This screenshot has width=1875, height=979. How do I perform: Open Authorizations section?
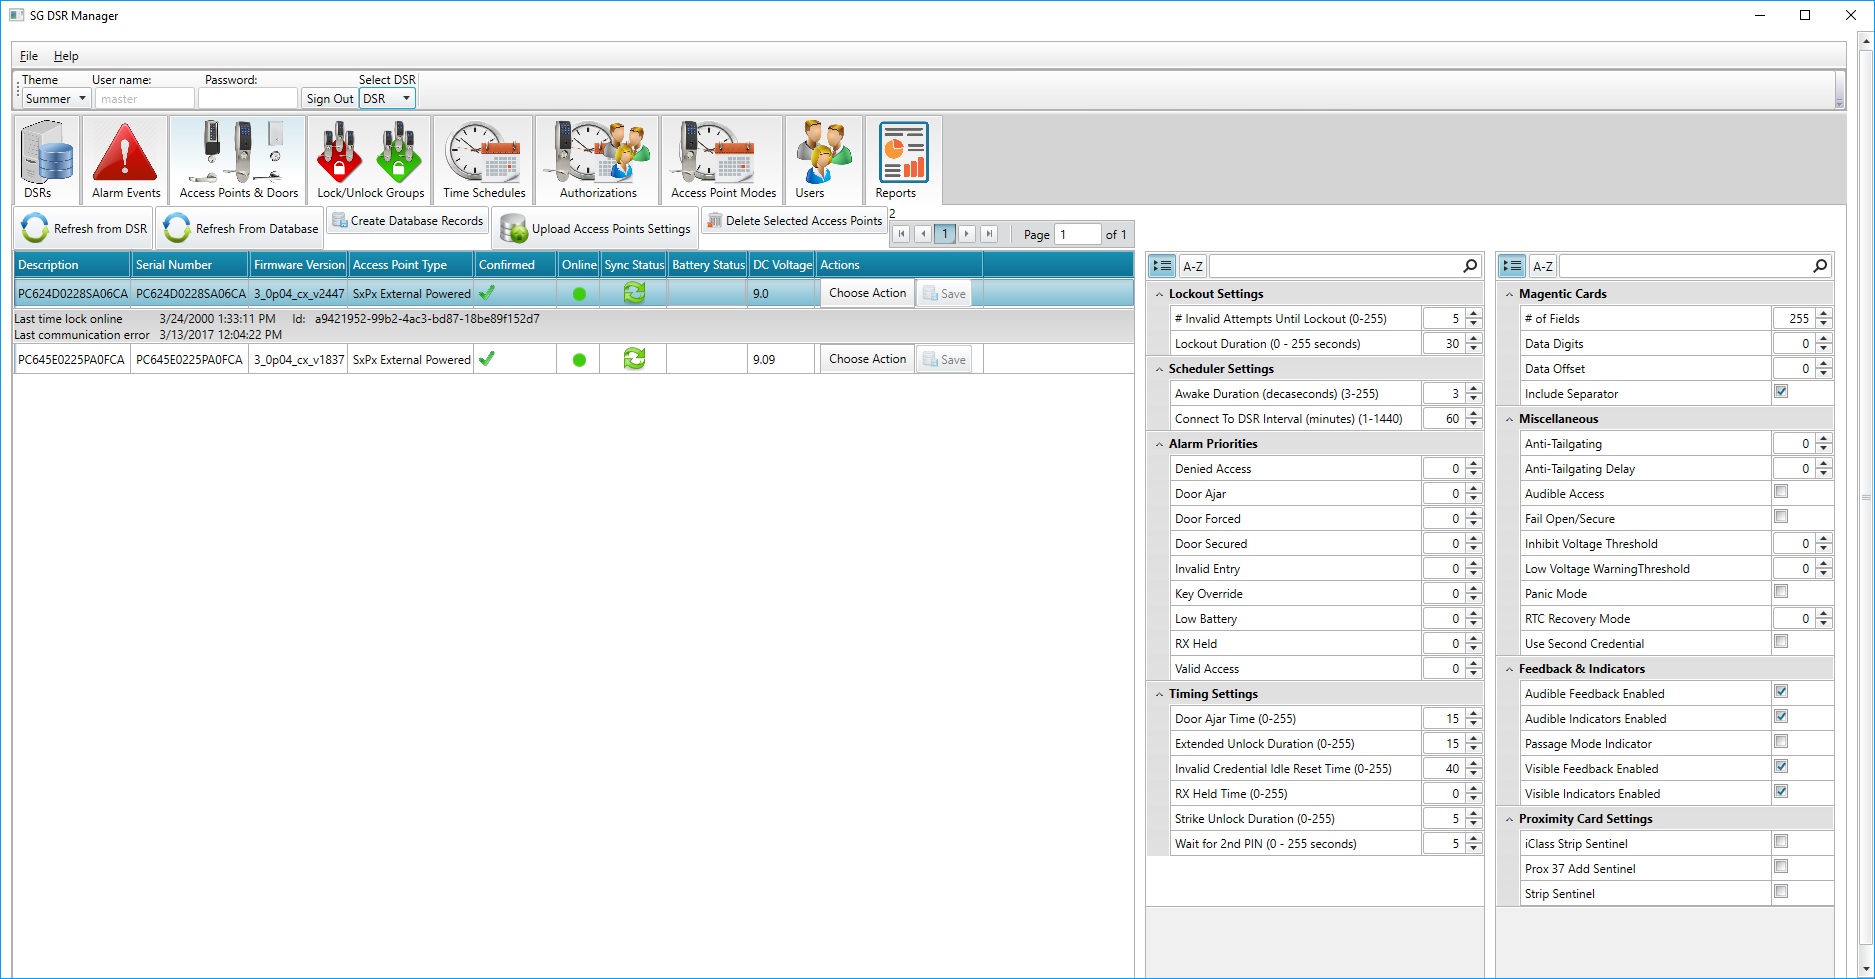pyautogui.click(x=597, y=160)
